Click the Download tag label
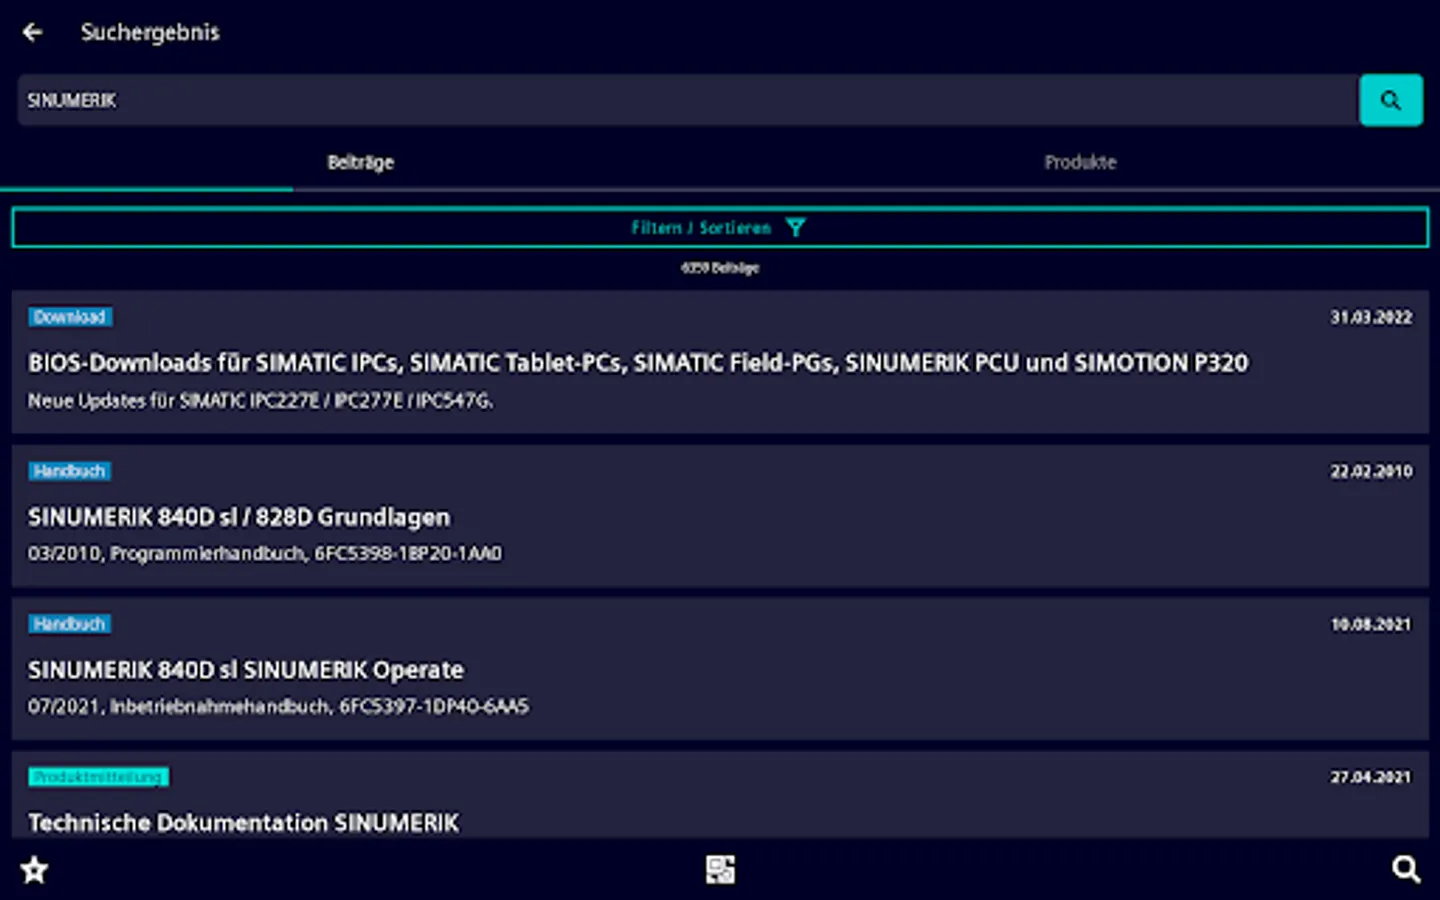The height and width of the screenshot is (900, 1440). (x=70, y=317)
